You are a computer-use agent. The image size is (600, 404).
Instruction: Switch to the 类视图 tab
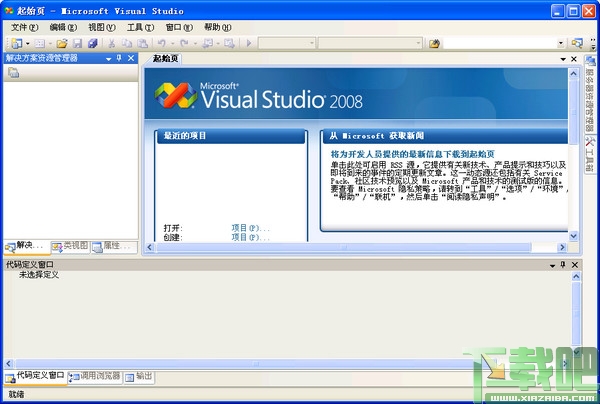[70, 247]
